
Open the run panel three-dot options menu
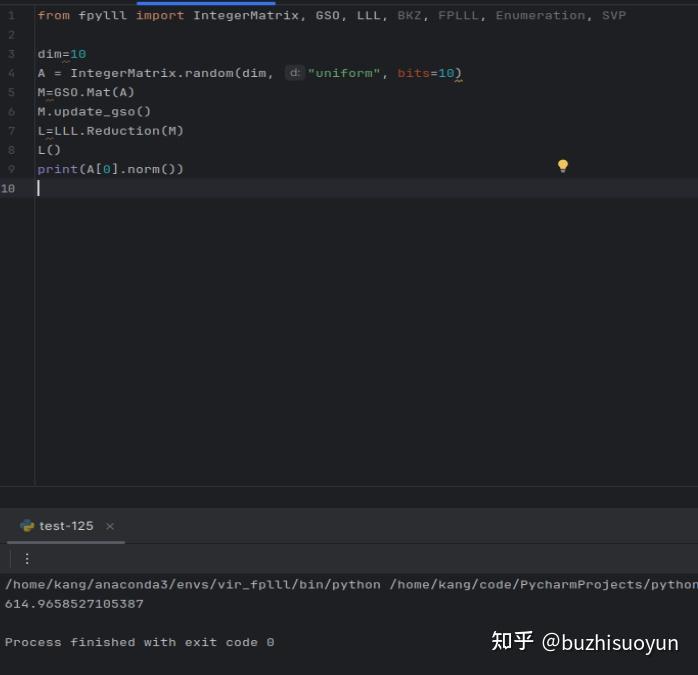(27, 559)
